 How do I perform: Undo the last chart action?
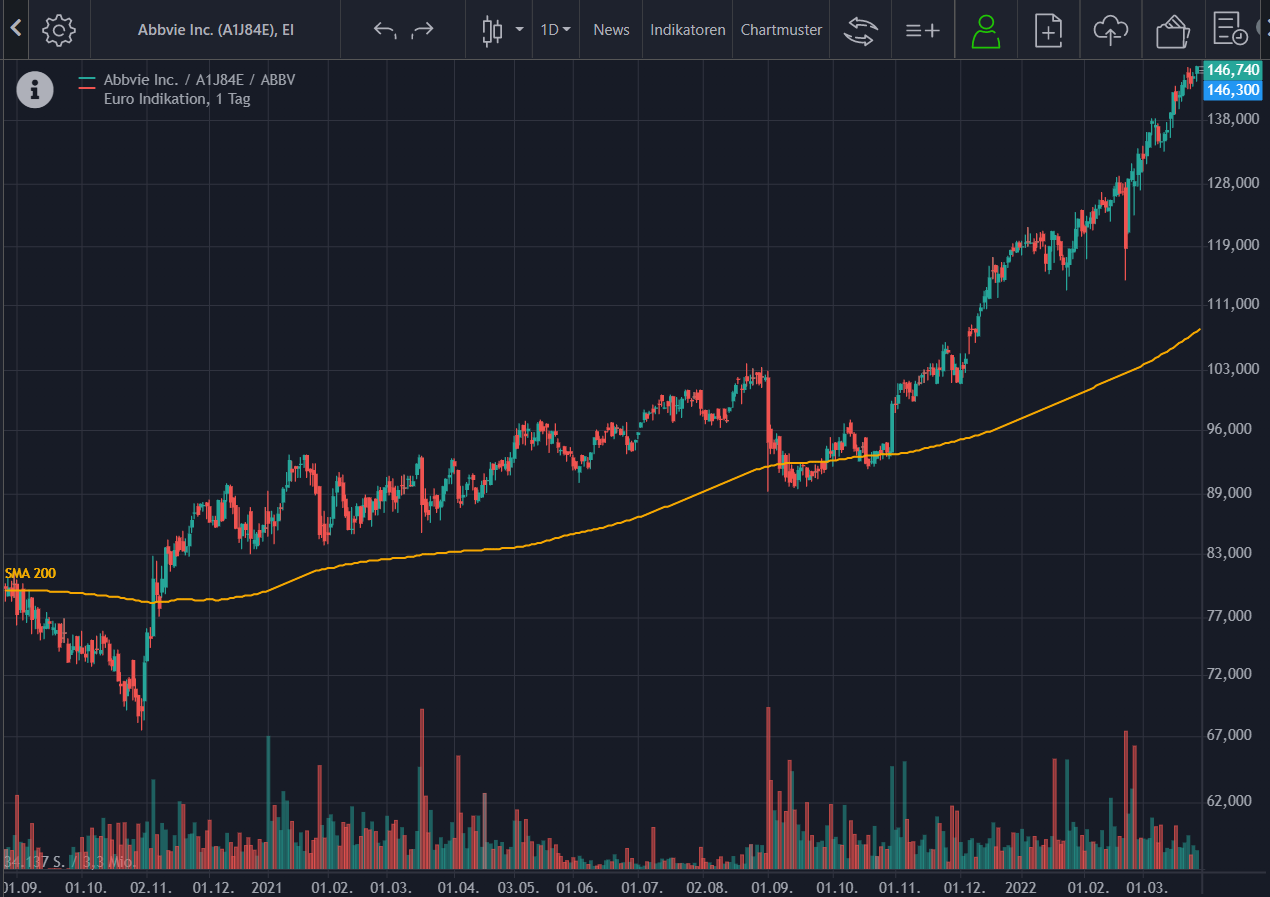click(385, 29)
